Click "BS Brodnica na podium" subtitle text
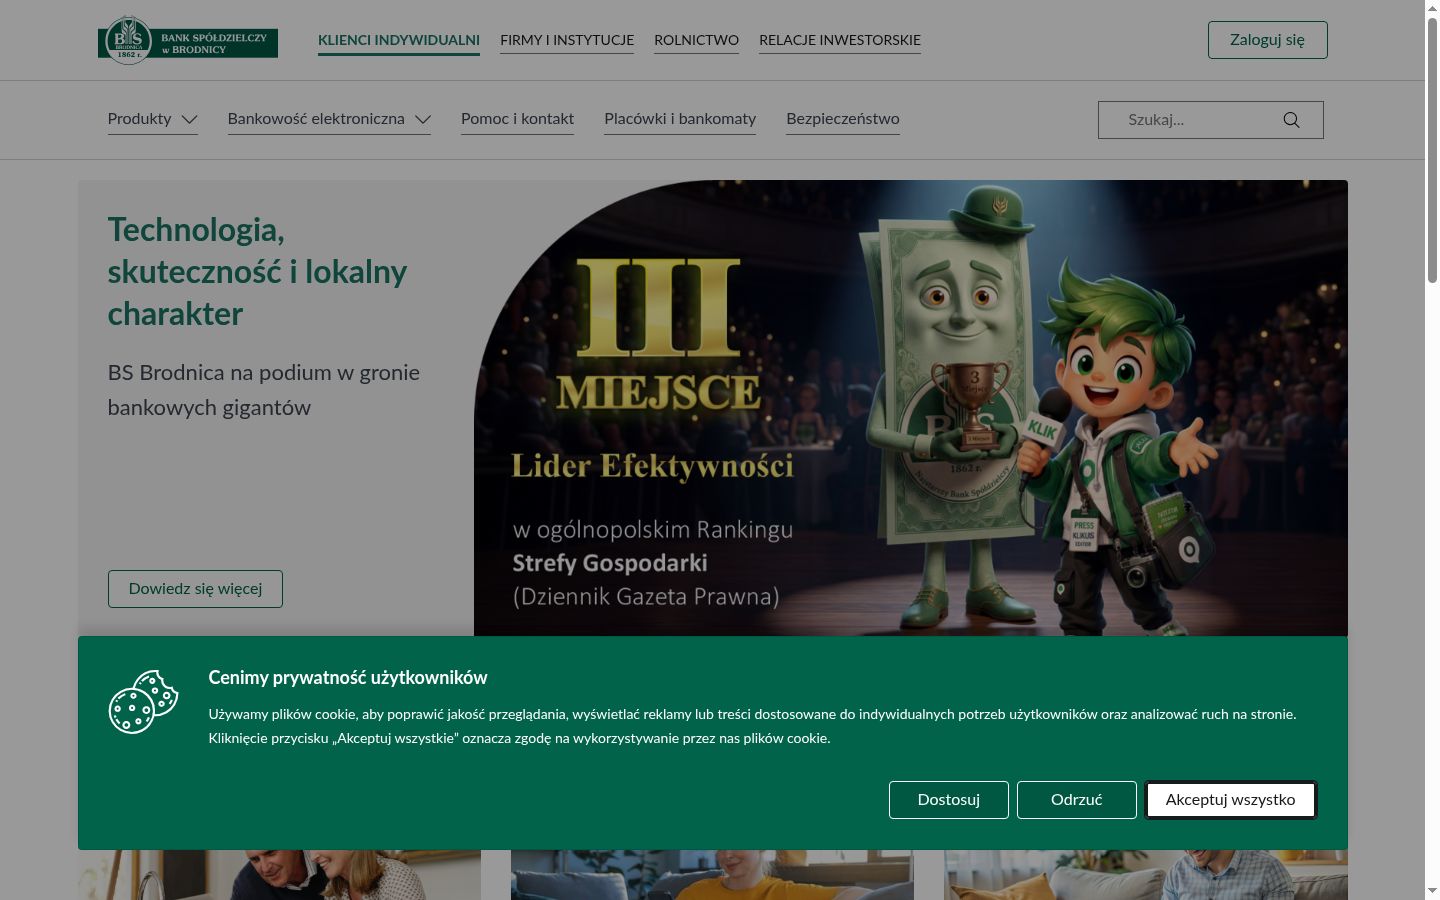 point(264,390)
